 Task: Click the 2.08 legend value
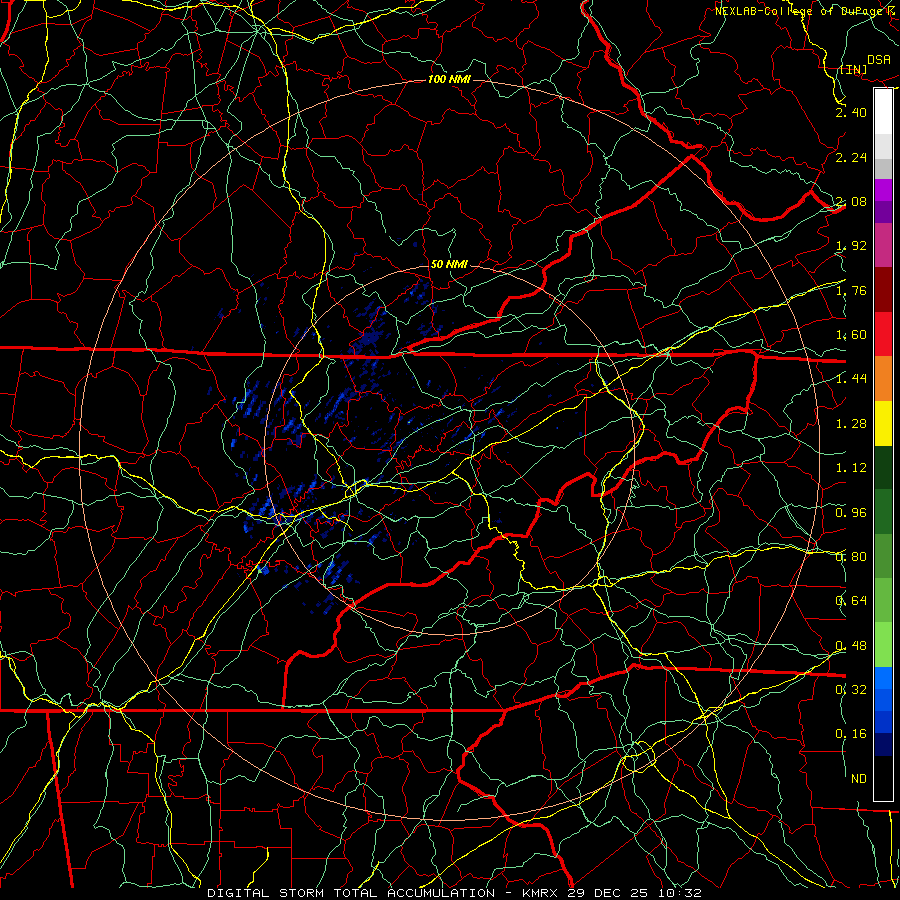[x=851, y=201]
